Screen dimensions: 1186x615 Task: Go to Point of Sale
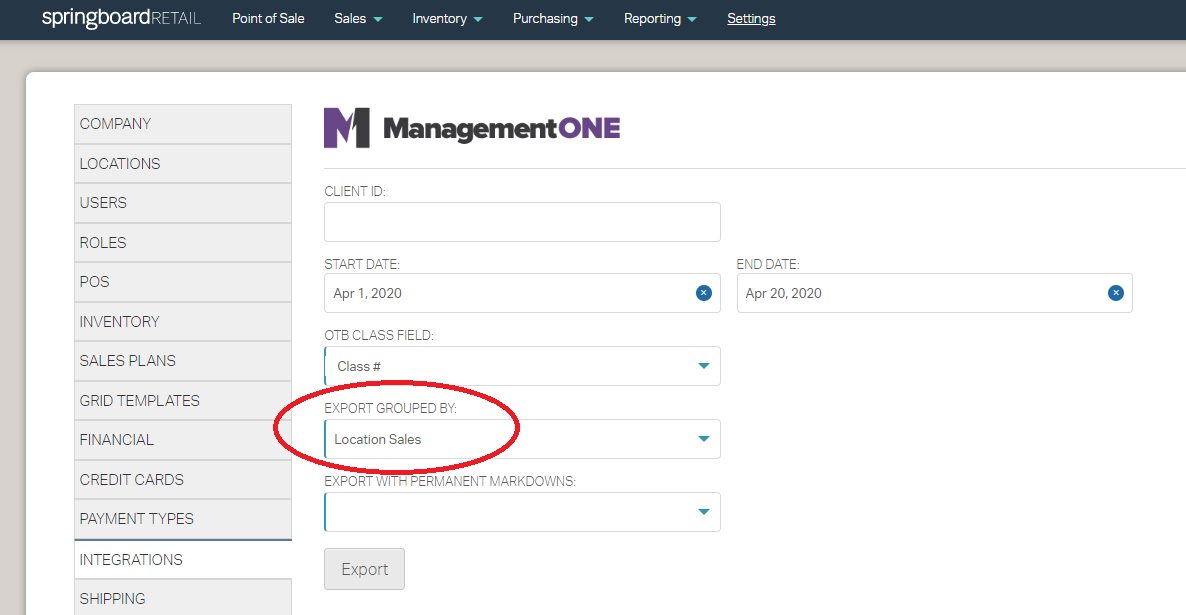click(268, 19)
